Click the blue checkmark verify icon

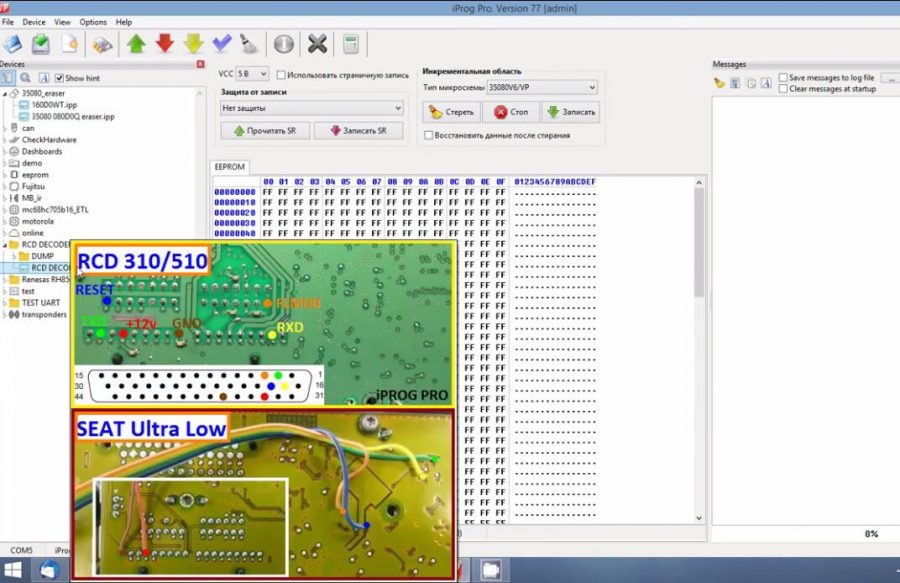click(x=222, y=44)
